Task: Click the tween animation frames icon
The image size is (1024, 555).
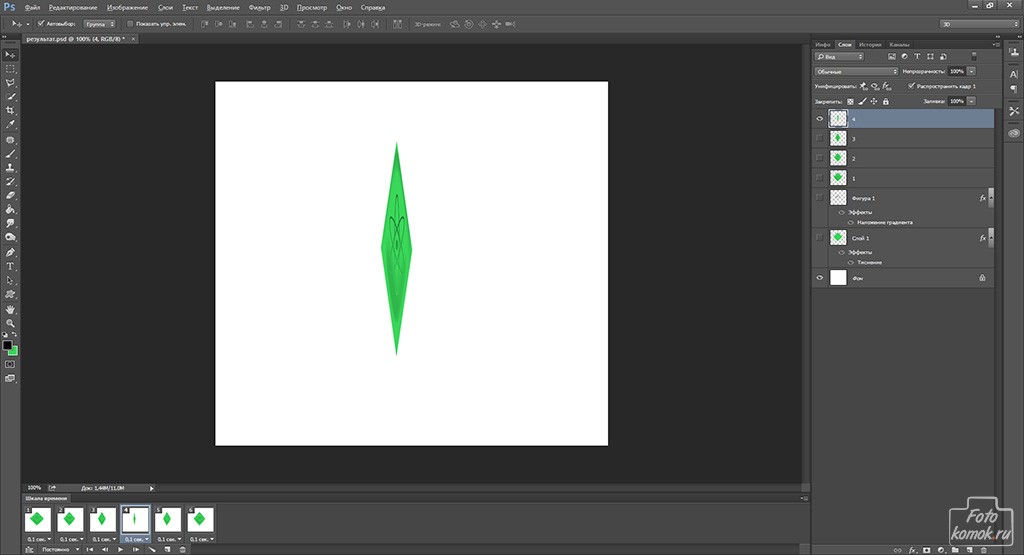Action: click(x=152, y=550)
